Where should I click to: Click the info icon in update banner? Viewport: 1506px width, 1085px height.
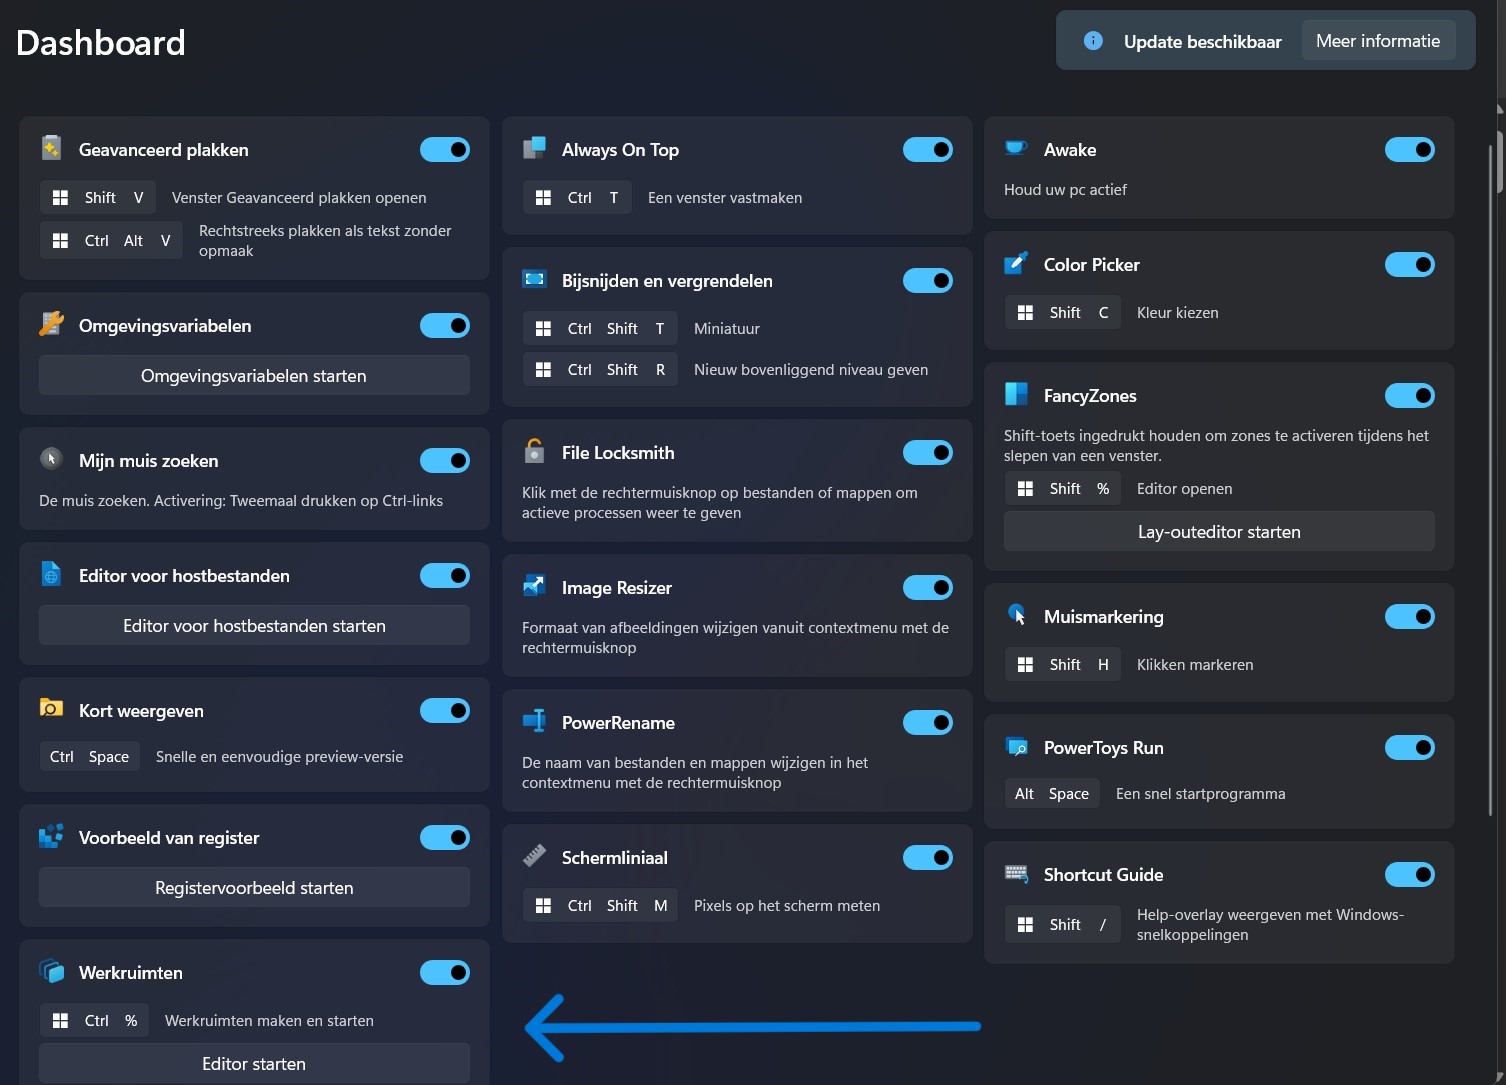pyautogui.click(x=1093, y=41)
